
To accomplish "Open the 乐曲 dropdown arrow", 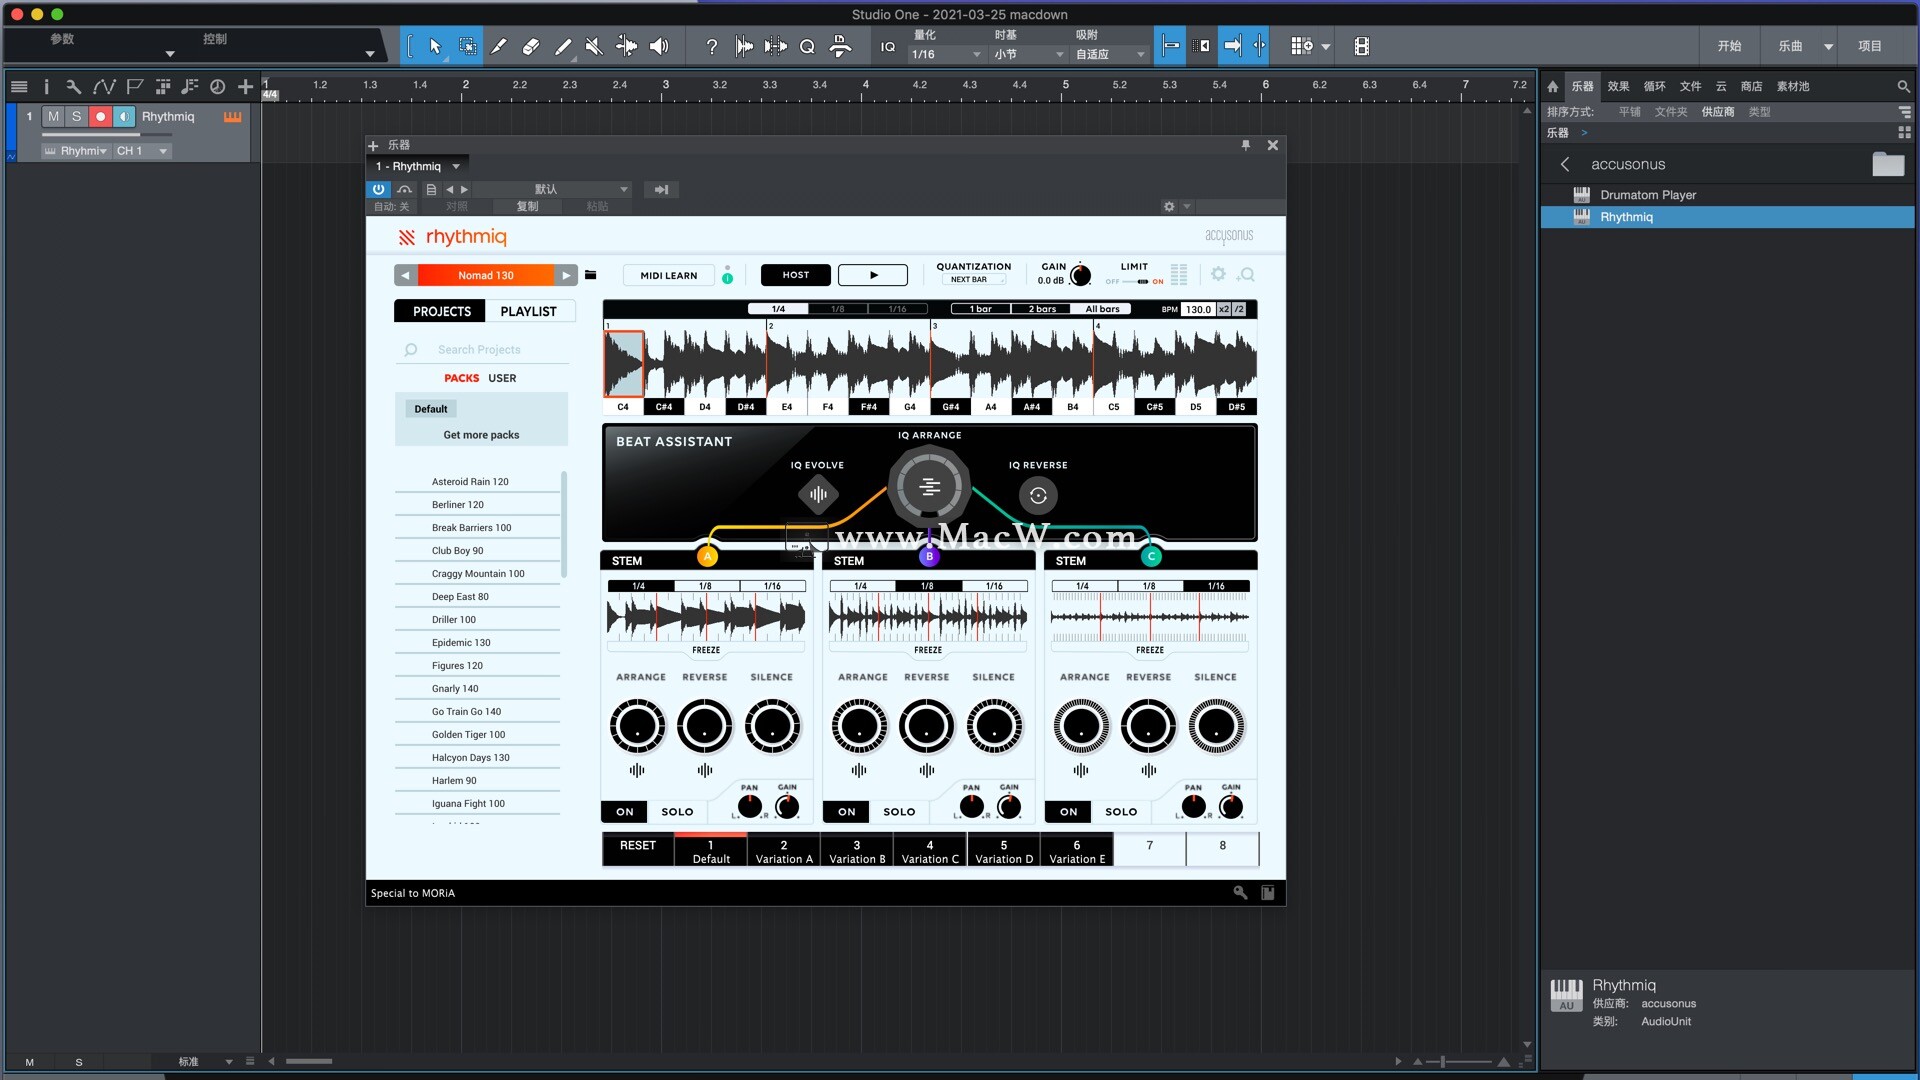I will click(x=1828, y=46).
